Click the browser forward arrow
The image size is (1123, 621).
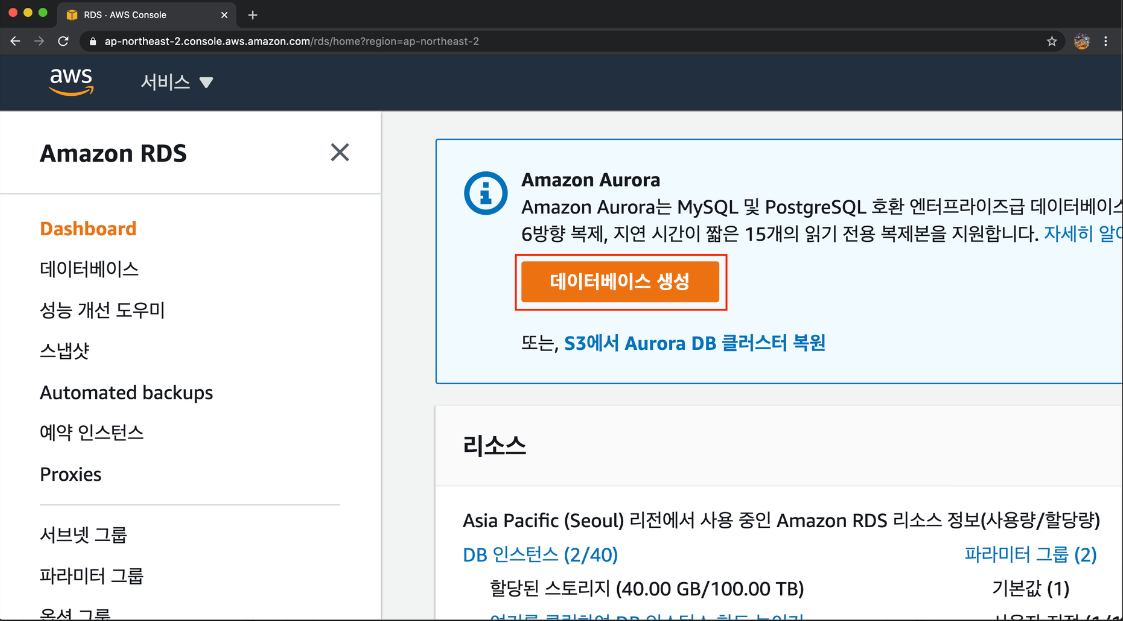(39, 41)
